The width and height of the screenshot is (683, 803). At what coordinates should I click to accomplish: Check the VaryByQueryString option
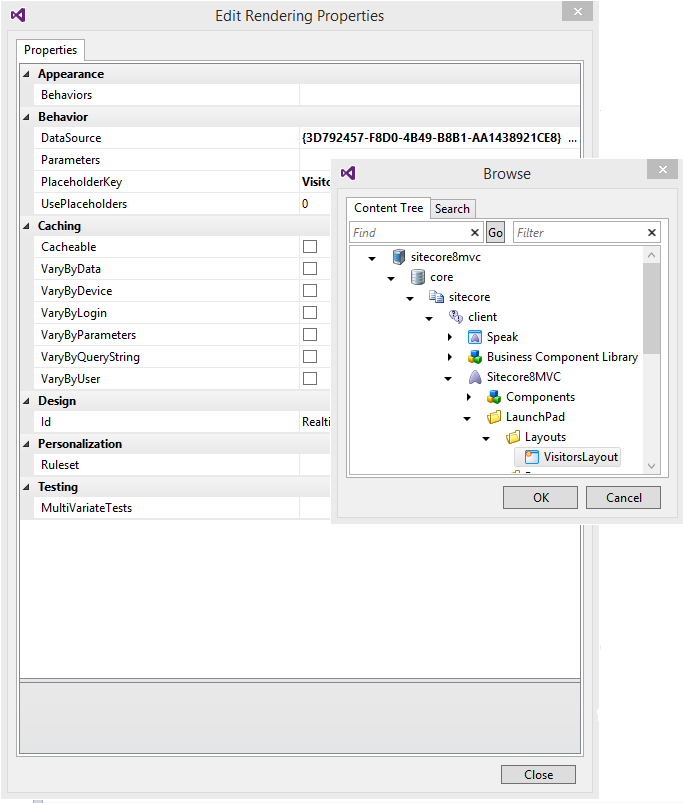click(x=310, y=357)
